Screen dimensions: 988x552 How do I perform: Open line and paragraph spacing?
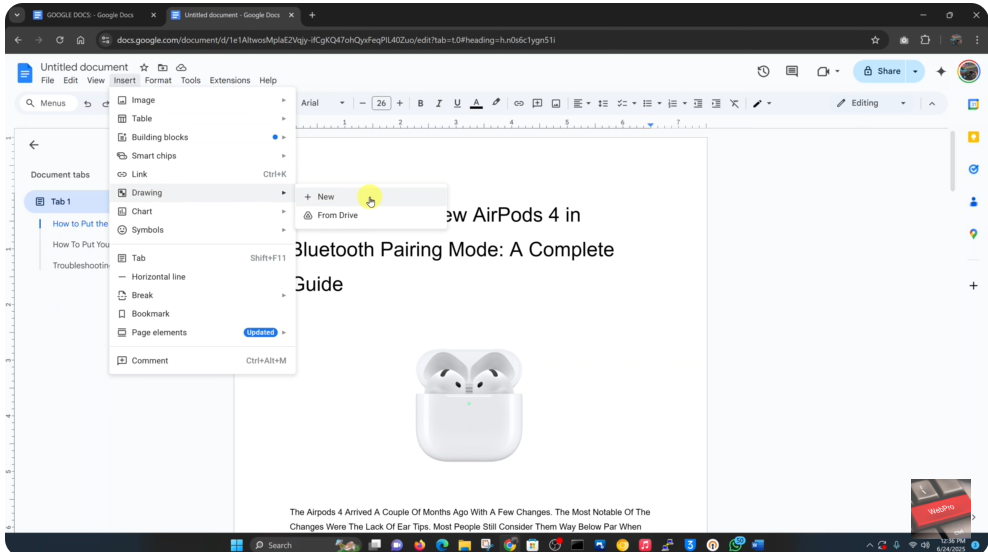pyautogui.click(x=603, y=103)
